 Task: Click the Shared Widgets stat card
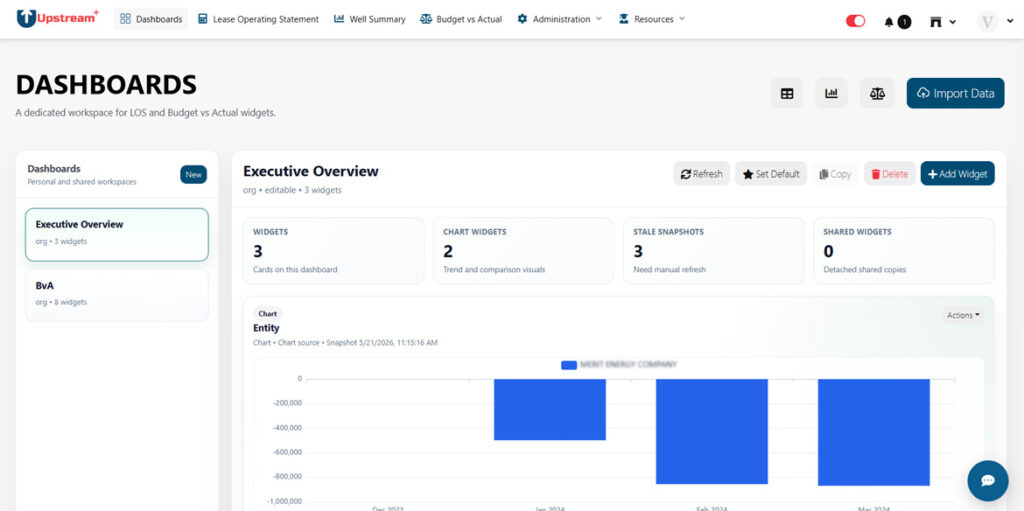click(x=904, y=251)
